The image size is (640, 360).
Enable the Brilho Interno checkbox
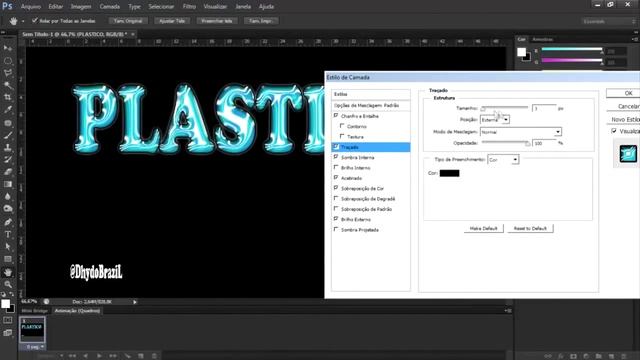336,167
